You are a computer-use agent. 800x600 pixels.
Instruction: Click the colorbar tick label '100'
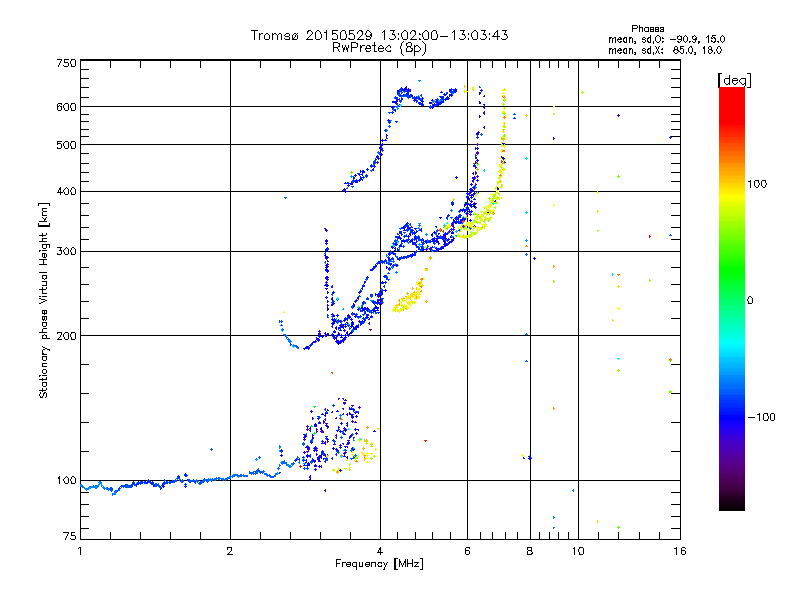(757, 184)
